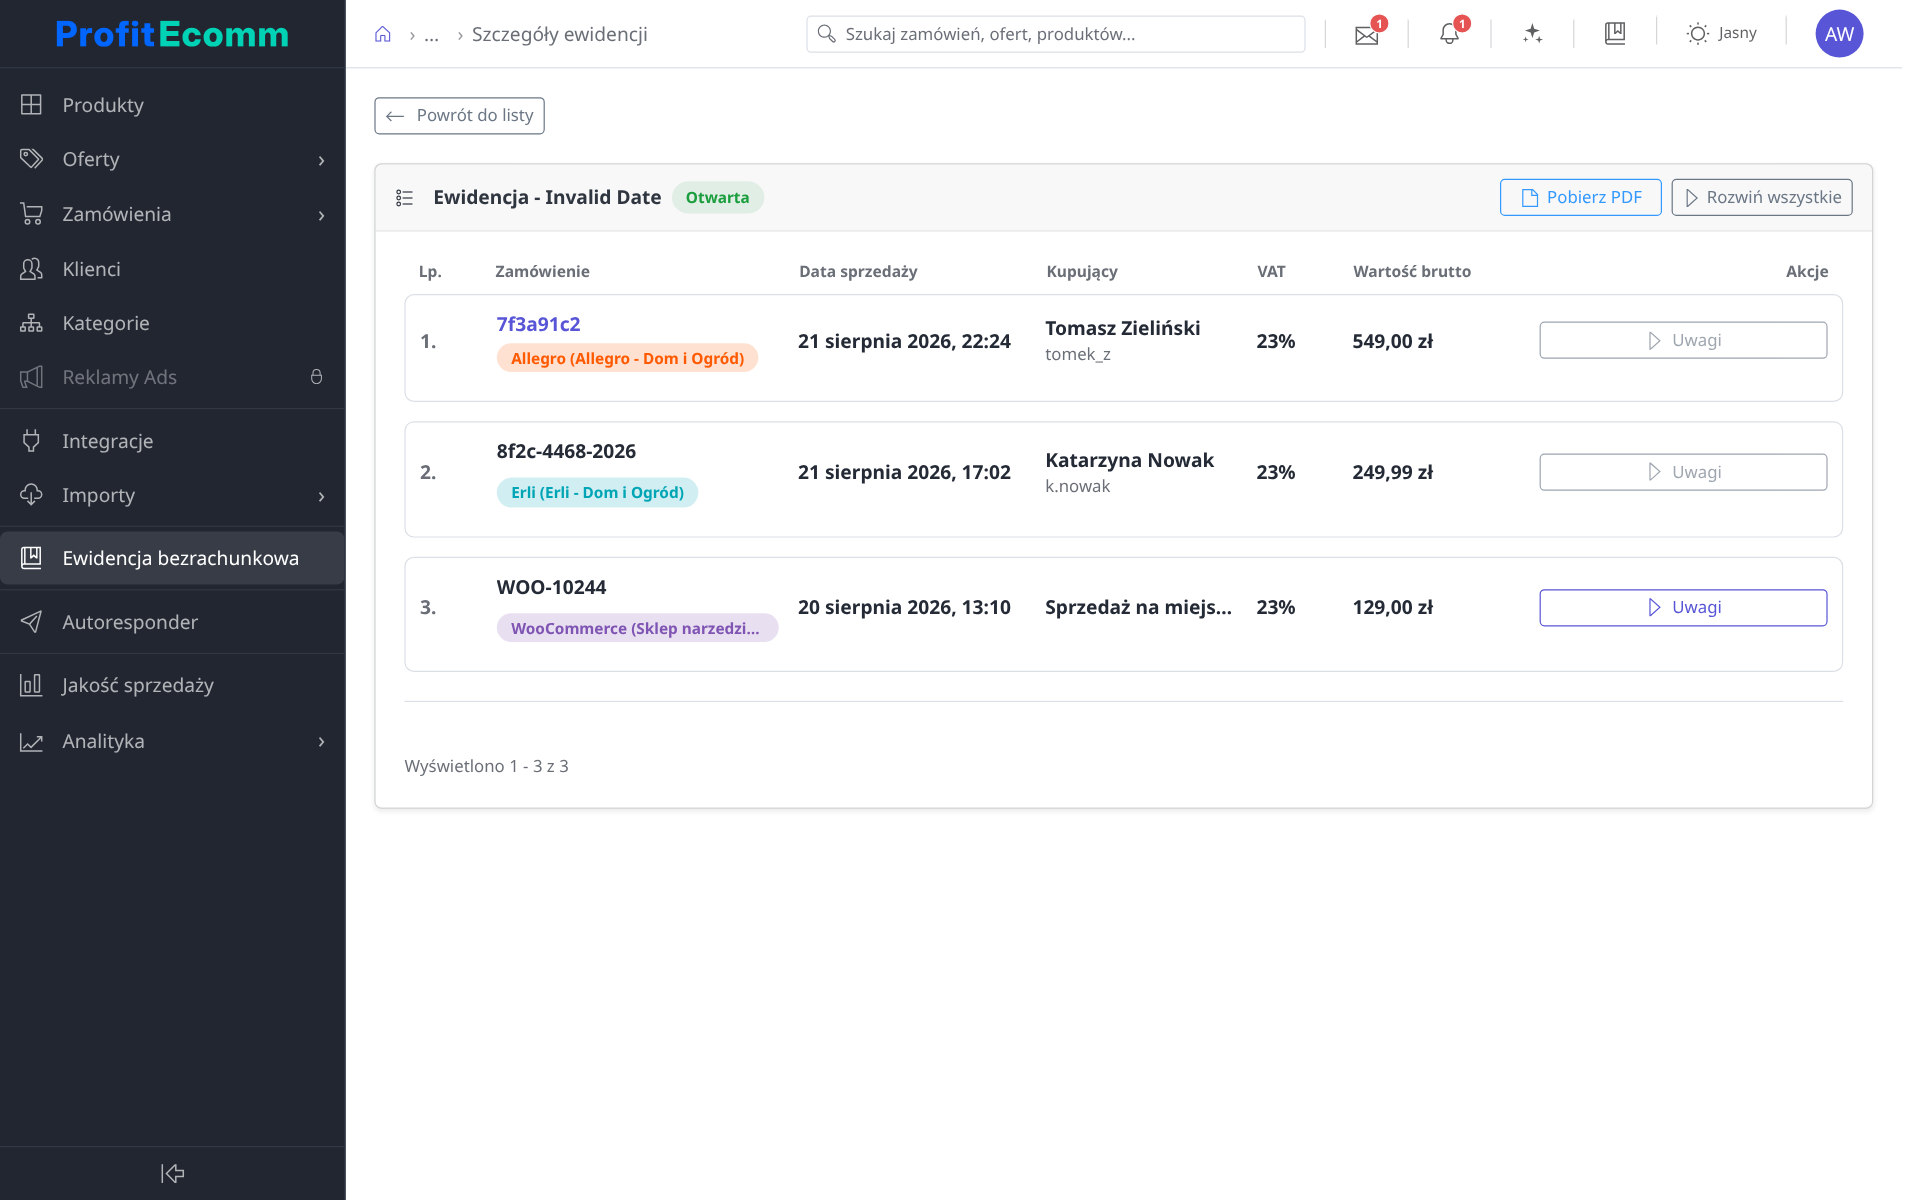This screenshot has height=1200, width=1920.
Task: Open the ledger book icon in header
Action: (1615, 33)
